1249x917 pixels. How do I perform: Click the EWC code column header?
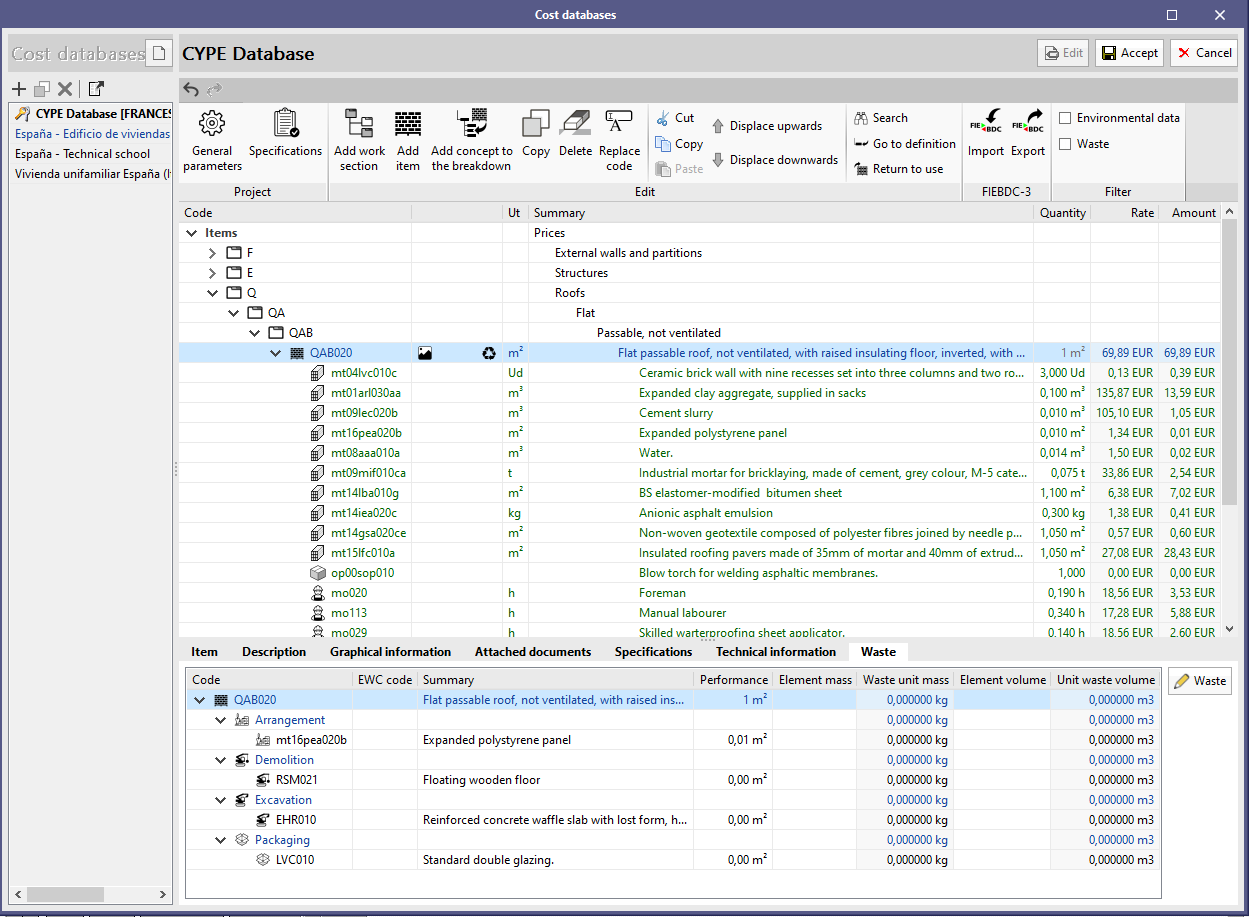pyautogui.click(x=385, y=680)
